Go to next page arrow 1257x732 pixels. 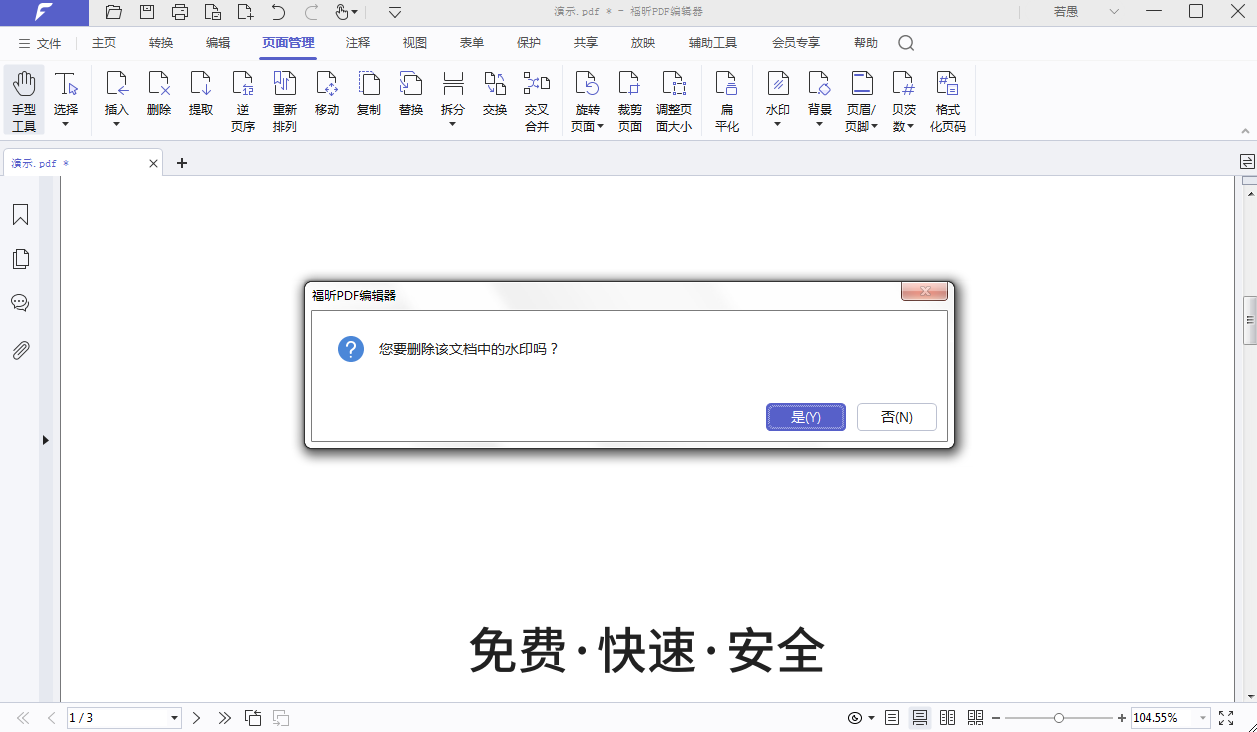click(197, 718)
